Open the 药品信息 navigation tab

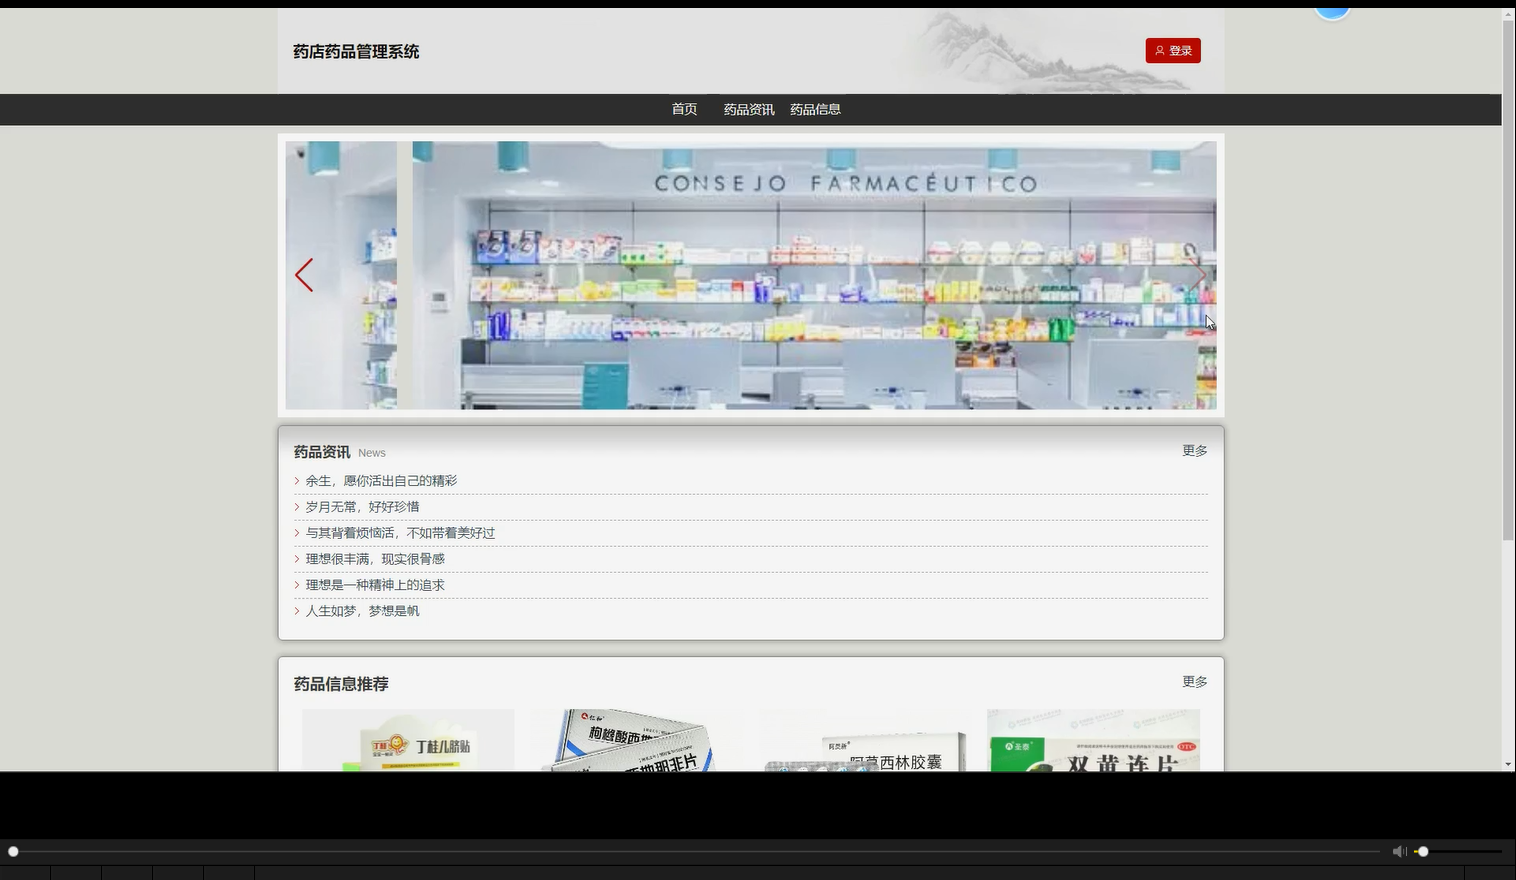tap(815, 109)
